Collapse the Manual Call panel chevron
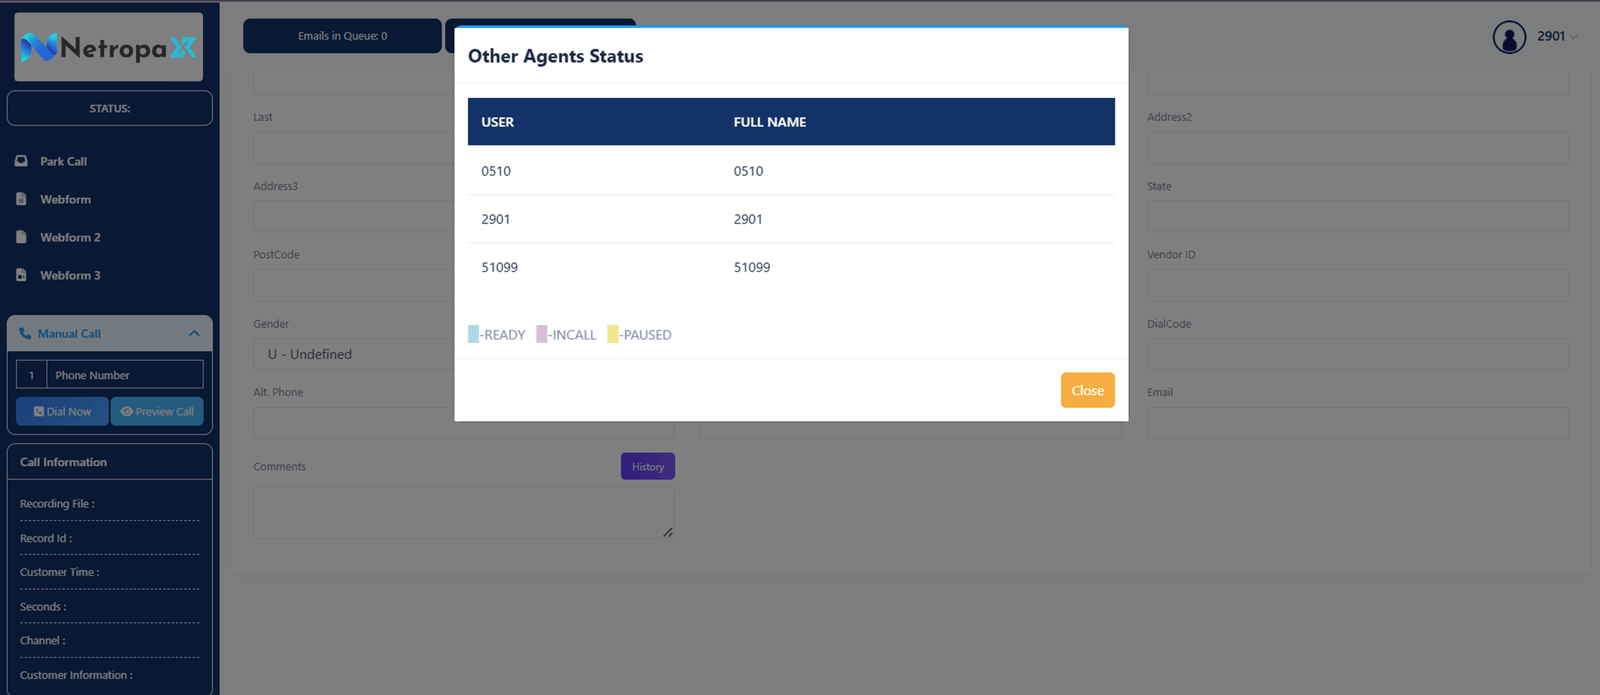The height and width of the screenshot is (695, 1600). (194, 334)
